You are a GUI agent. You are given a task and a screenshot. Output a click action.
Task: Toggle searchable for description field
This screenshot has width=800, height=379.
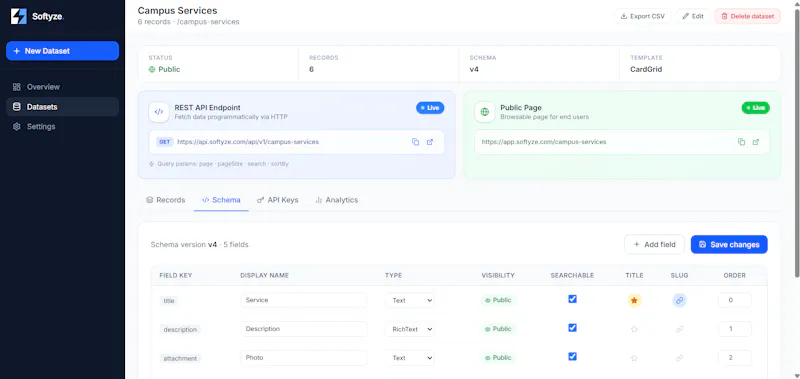click(572, 327)
